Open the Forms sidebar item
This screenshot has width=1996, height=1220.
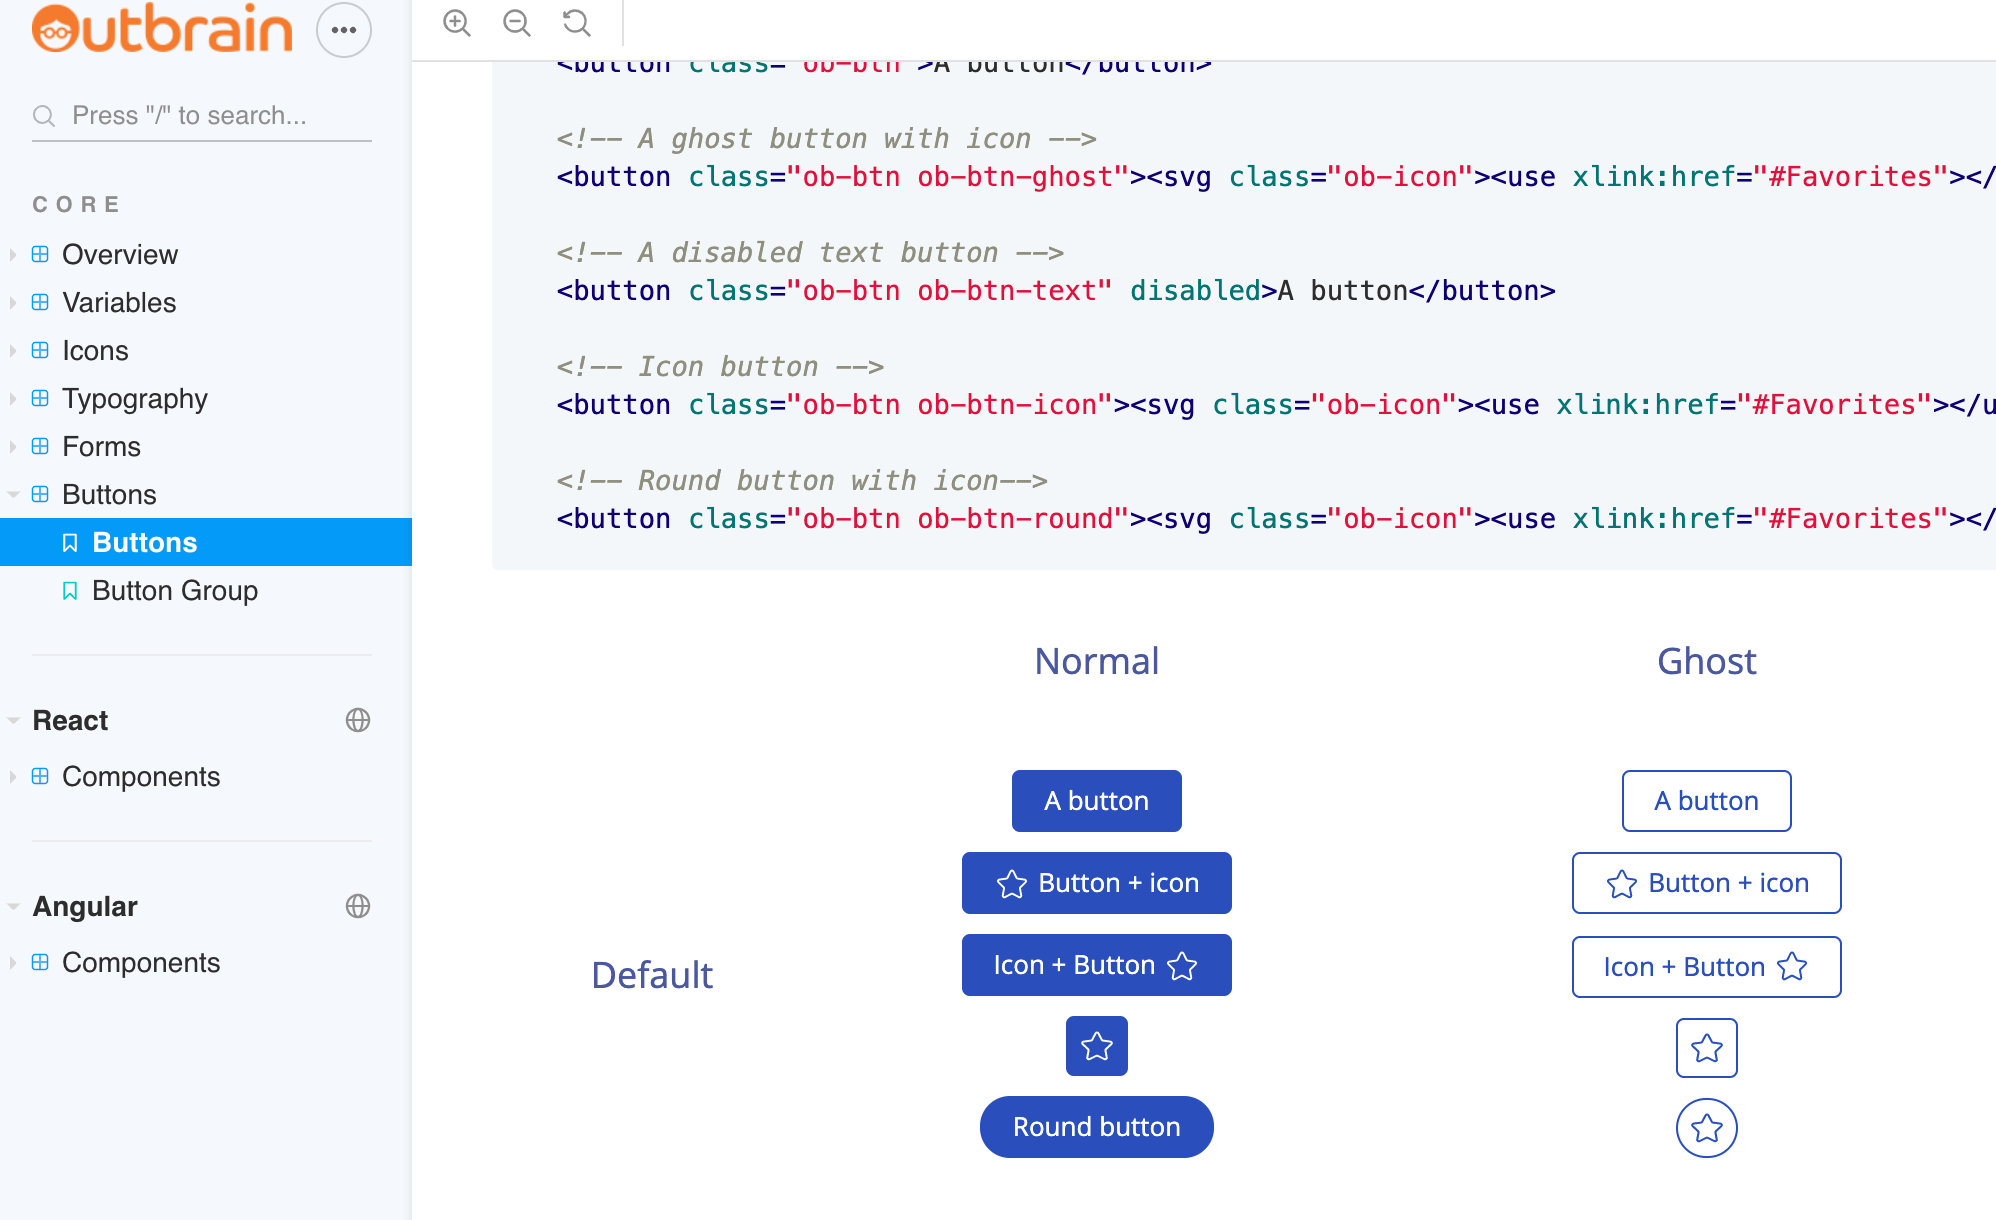coord(101,446)
